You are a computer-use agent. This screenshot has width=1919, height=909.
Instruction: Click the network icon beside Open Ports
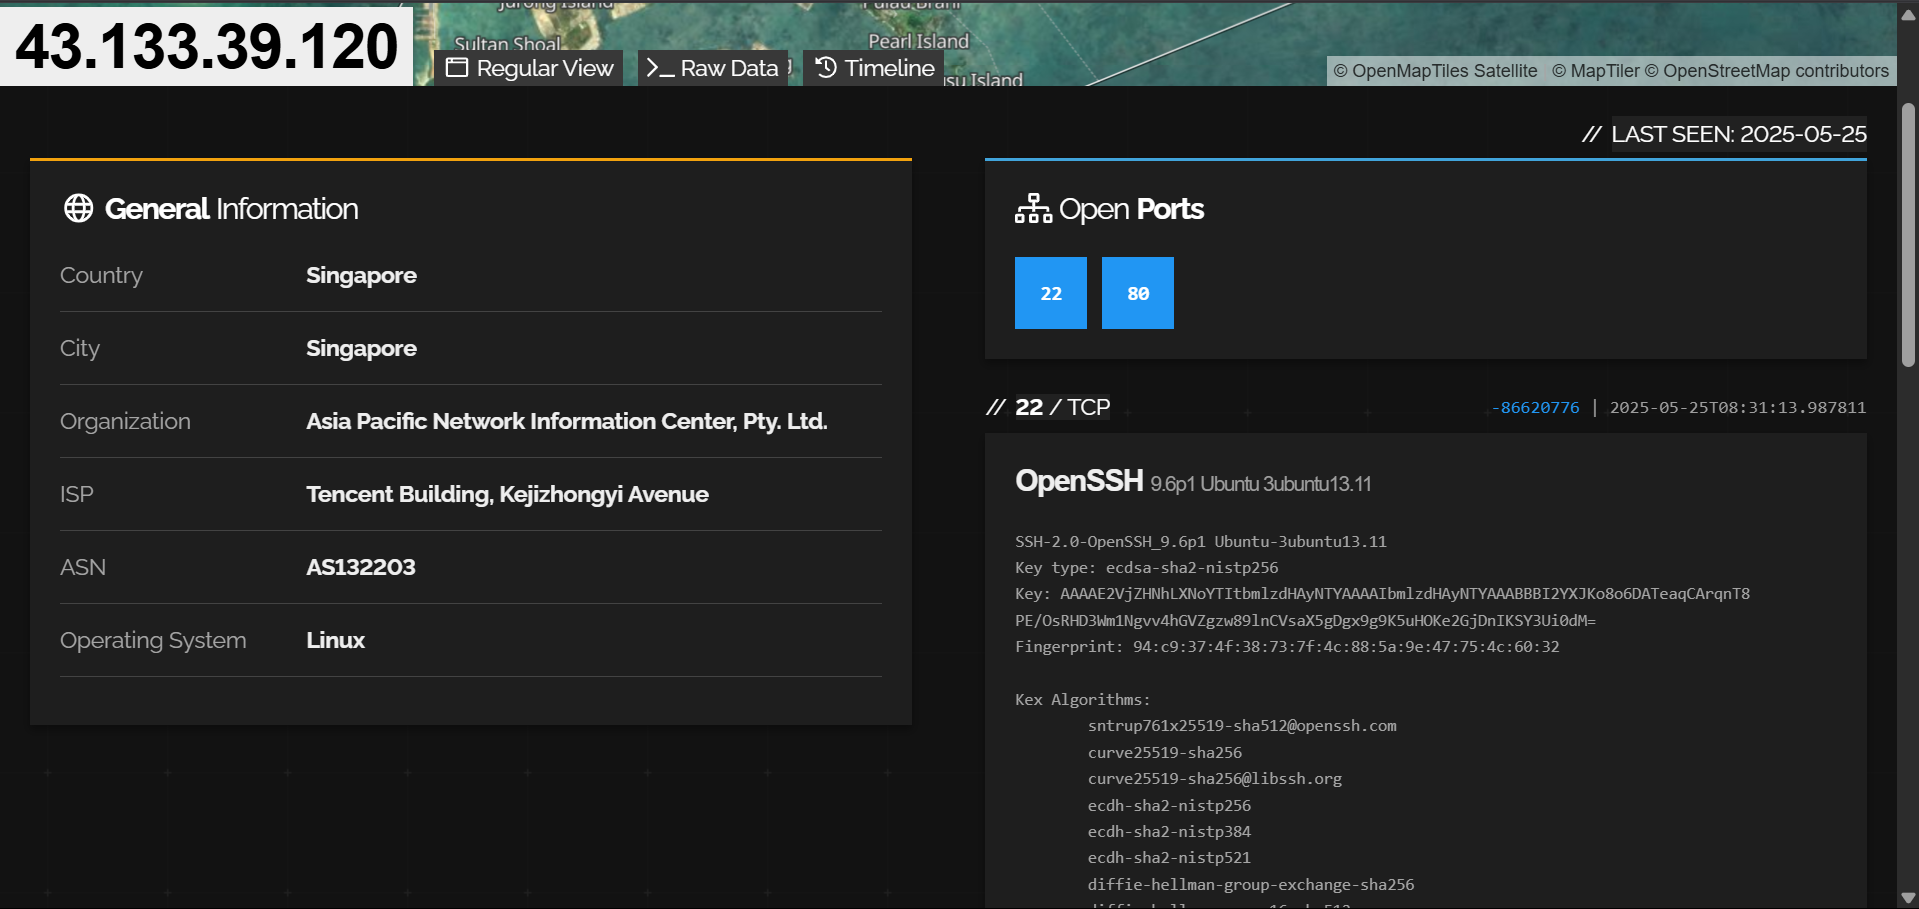[x=1033, y=208]
